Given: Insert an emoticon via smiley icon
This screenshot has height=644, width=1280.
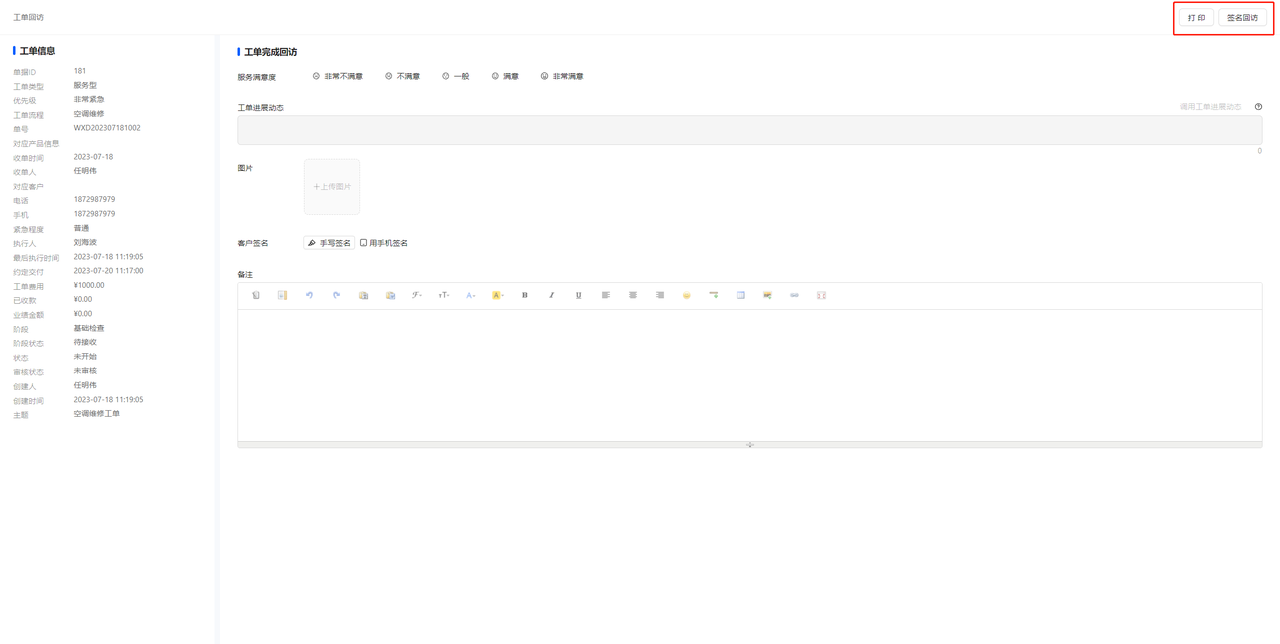Looking at the screenshot, I should tap(687, 295).
